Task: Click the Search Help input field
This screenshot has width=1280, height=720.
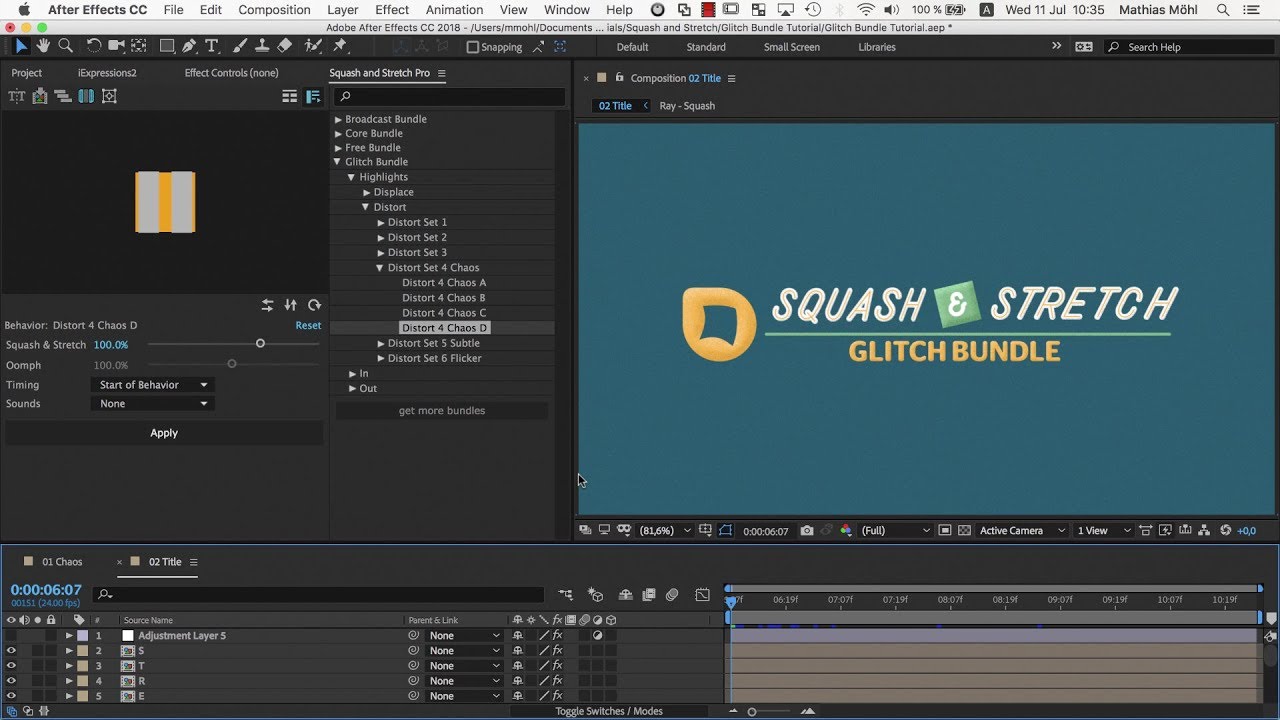Action: tap(1189, 47)
